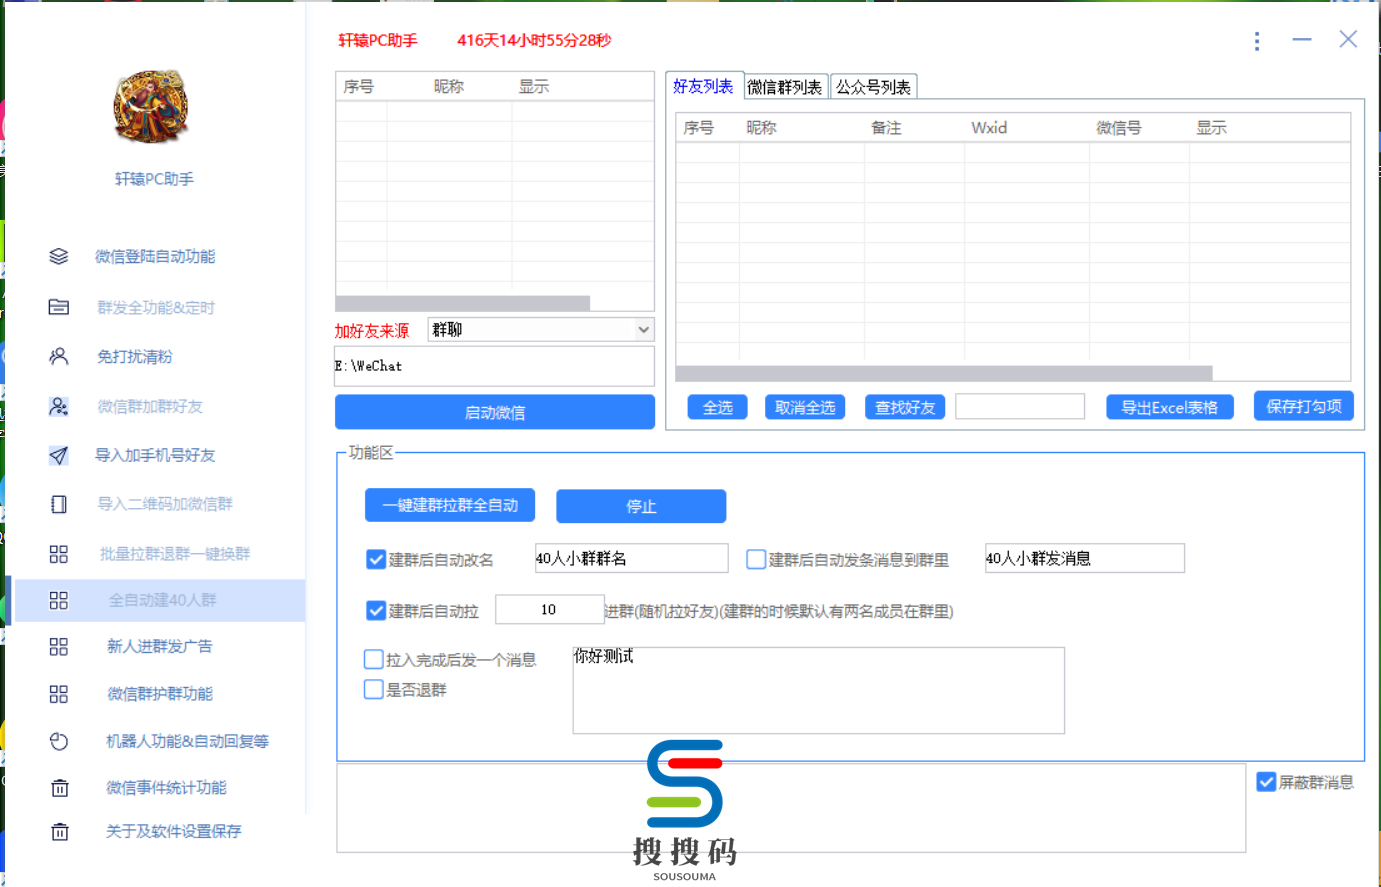Click 保存打勾项 button

click(x=1304, y=406)
